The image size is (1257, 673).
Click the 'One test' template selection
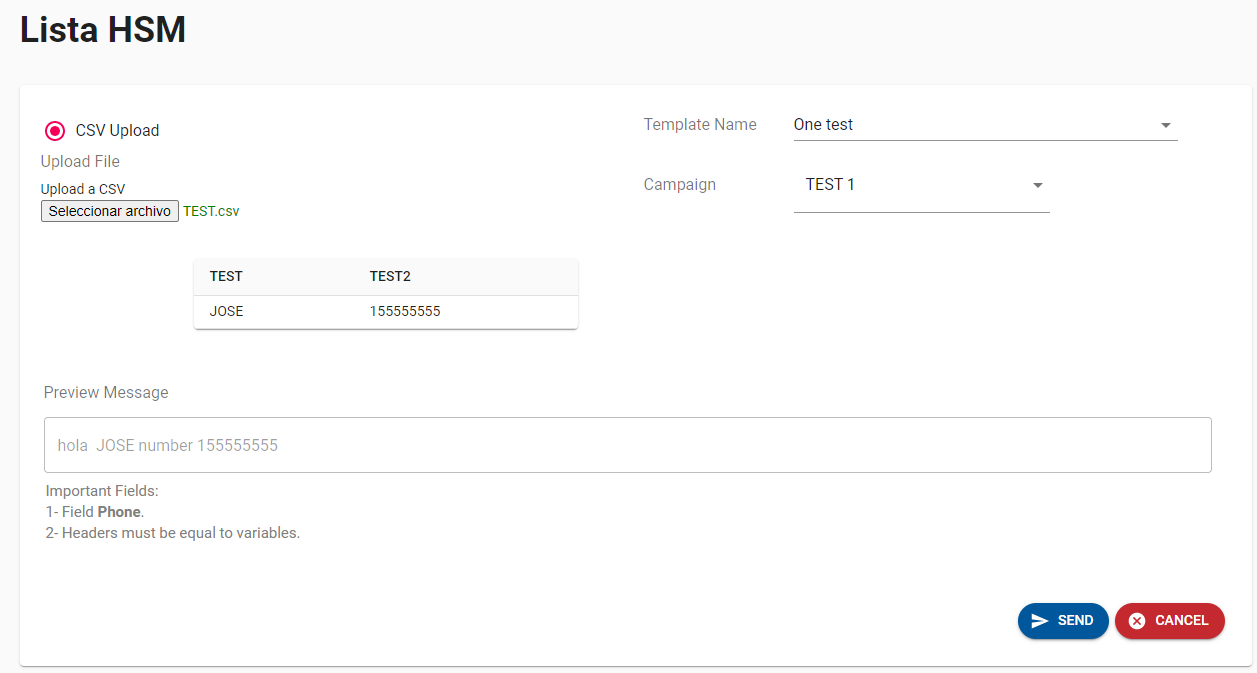tap(823, 125)
